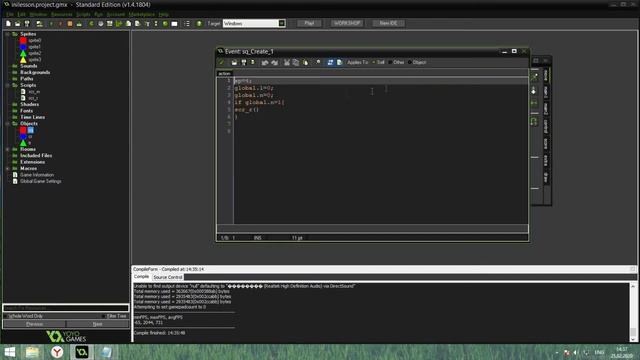Click the paste icon in code editor toolbar

[x=305, y=62]
